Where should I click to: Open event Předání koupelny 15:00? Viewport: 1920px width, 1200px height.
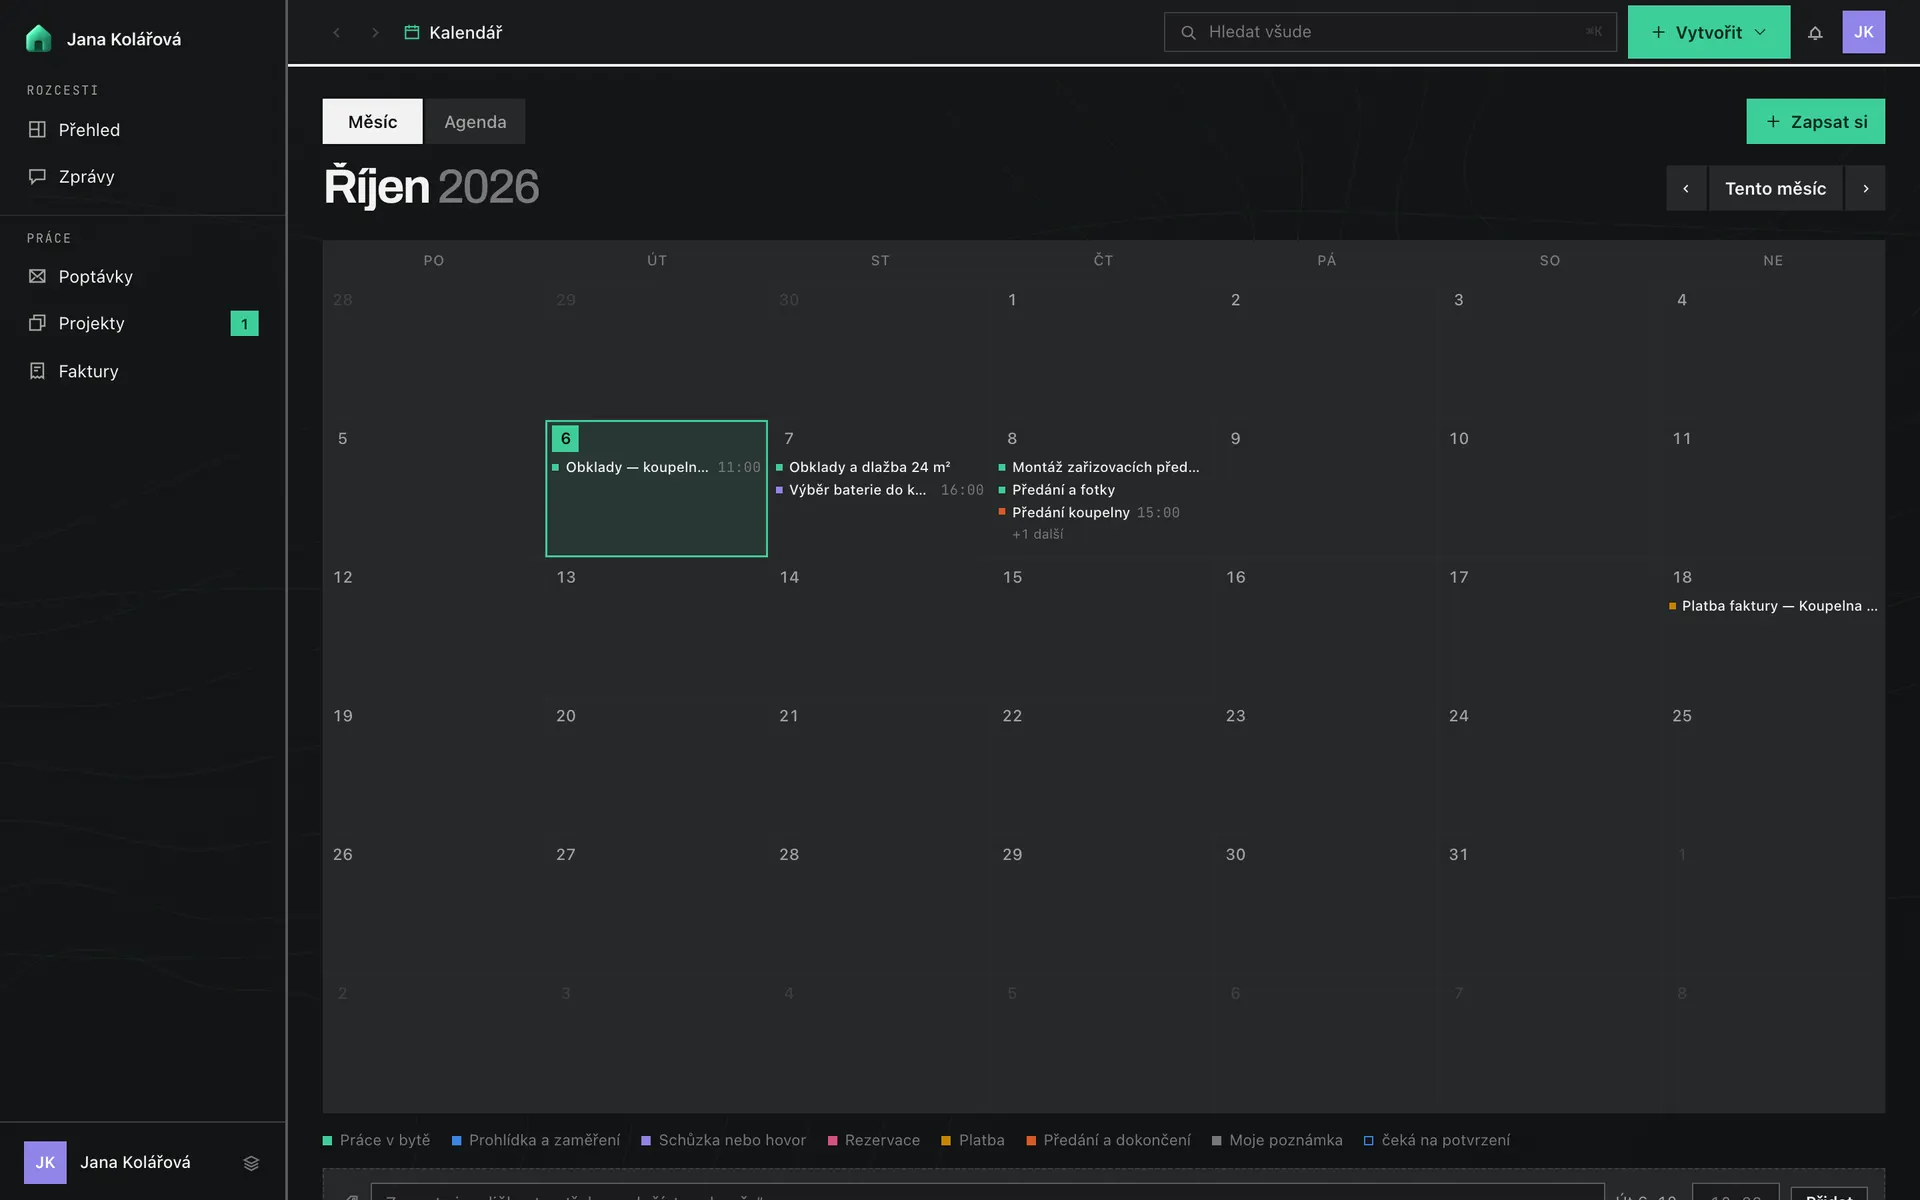coord(1103,512)
